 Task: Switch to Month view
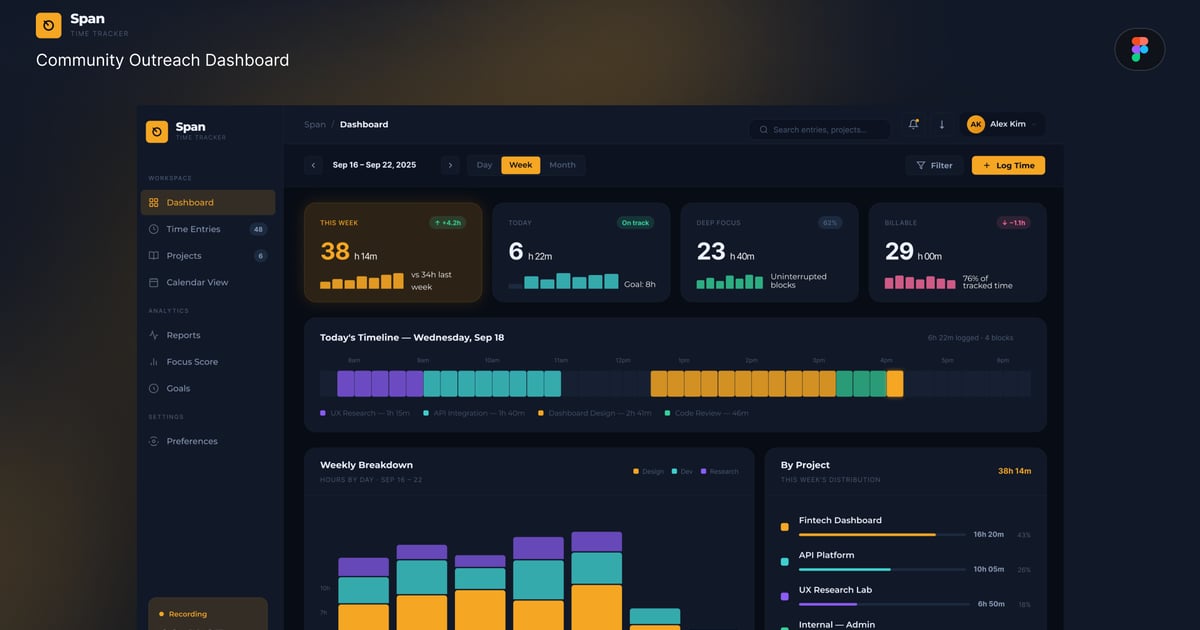point(562,165)
